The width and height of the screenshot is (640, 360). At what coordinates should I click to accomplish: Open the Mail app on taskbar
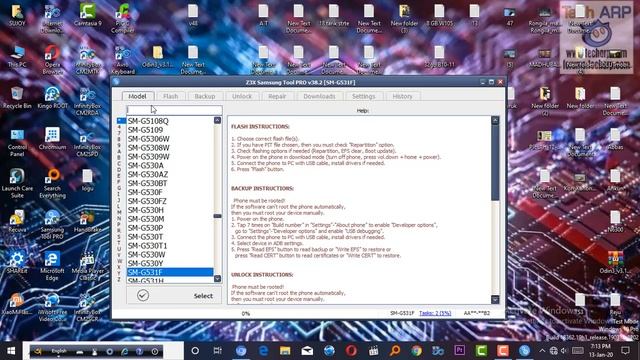[307, 351]
